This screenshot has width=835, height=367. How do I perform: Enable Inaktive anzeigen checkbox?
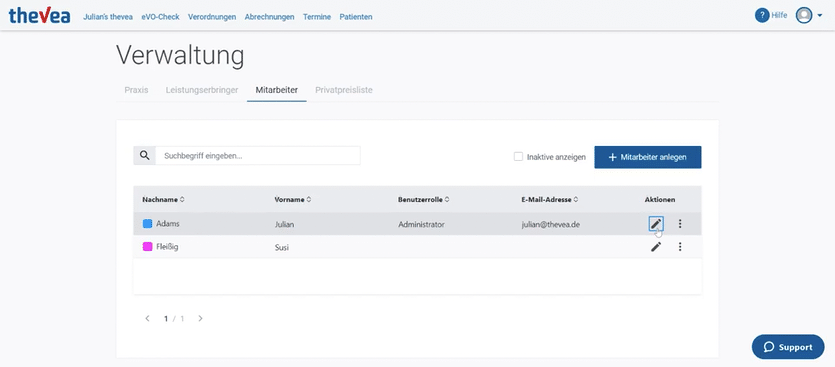(518, 157)
